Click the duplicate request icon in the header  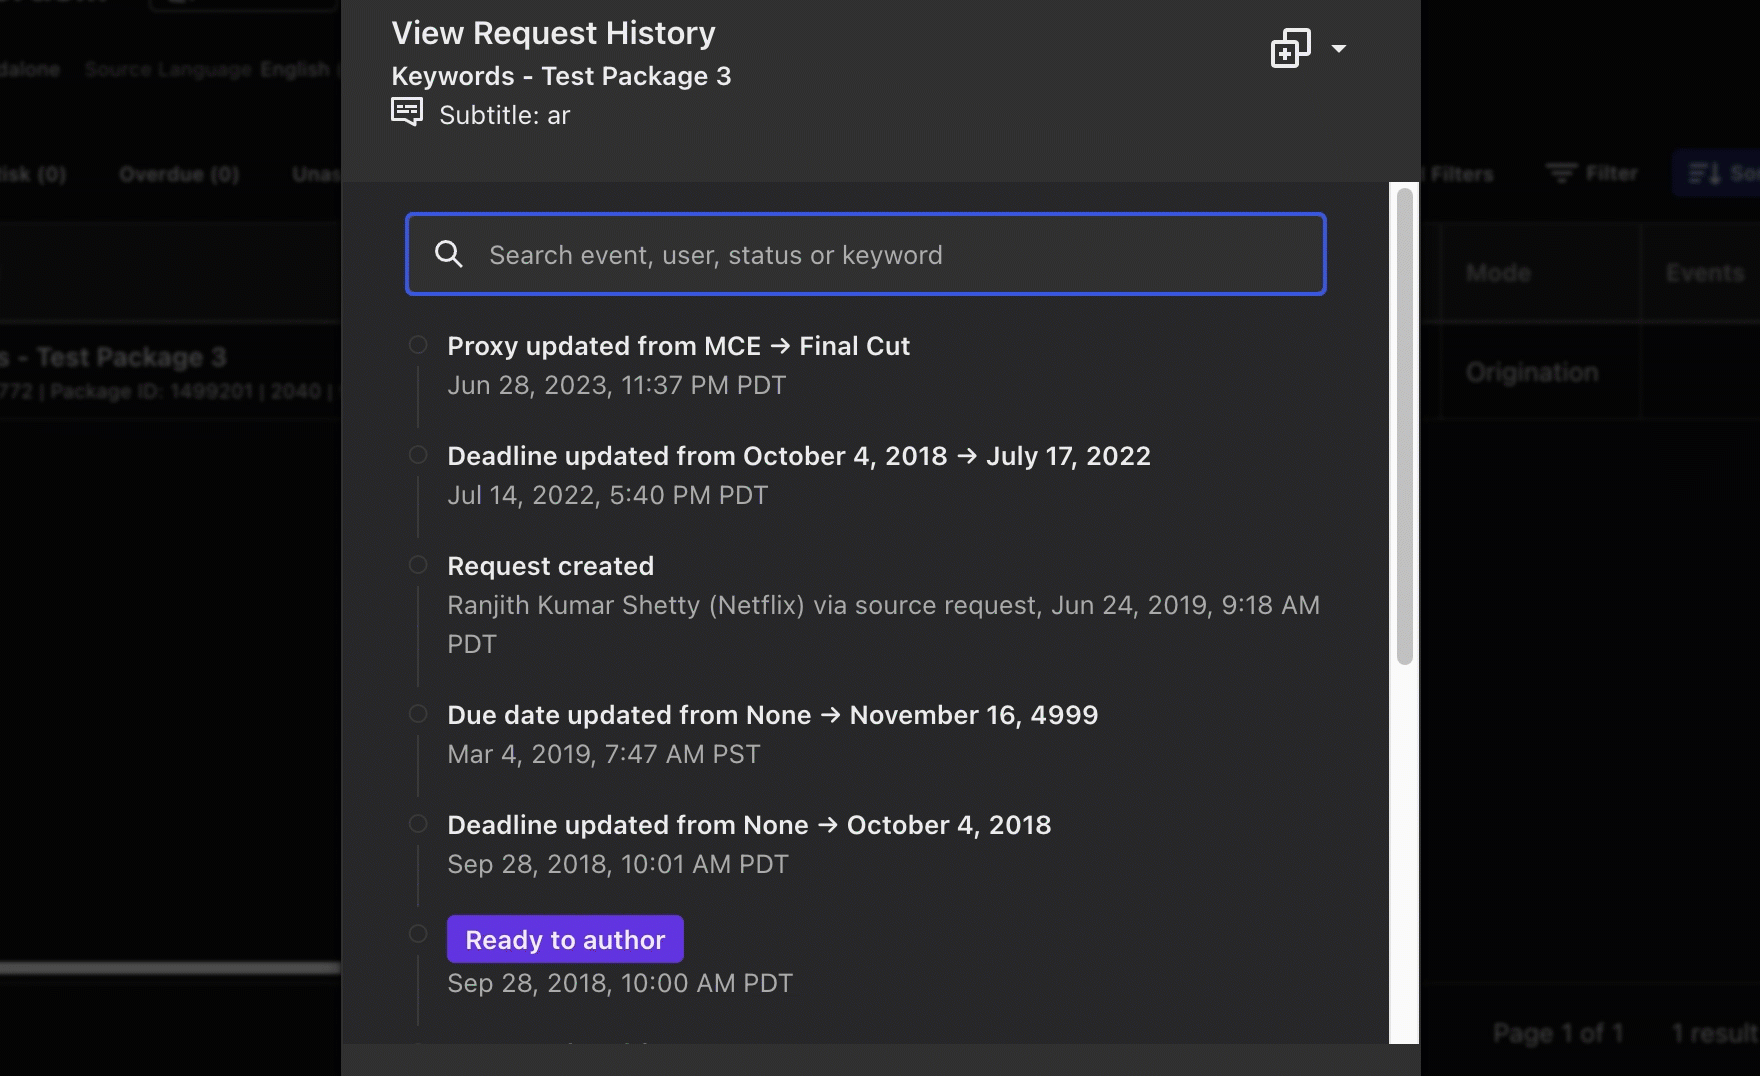1291,47
